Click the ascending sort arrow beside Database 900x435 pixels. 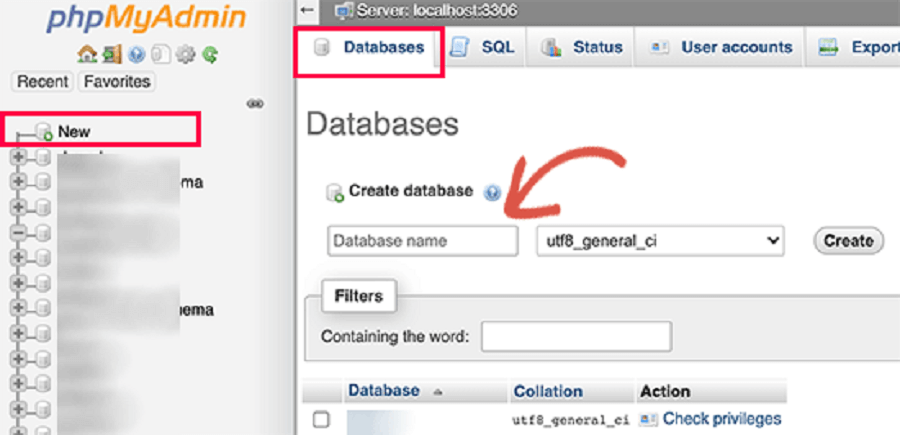coord(438,393)
